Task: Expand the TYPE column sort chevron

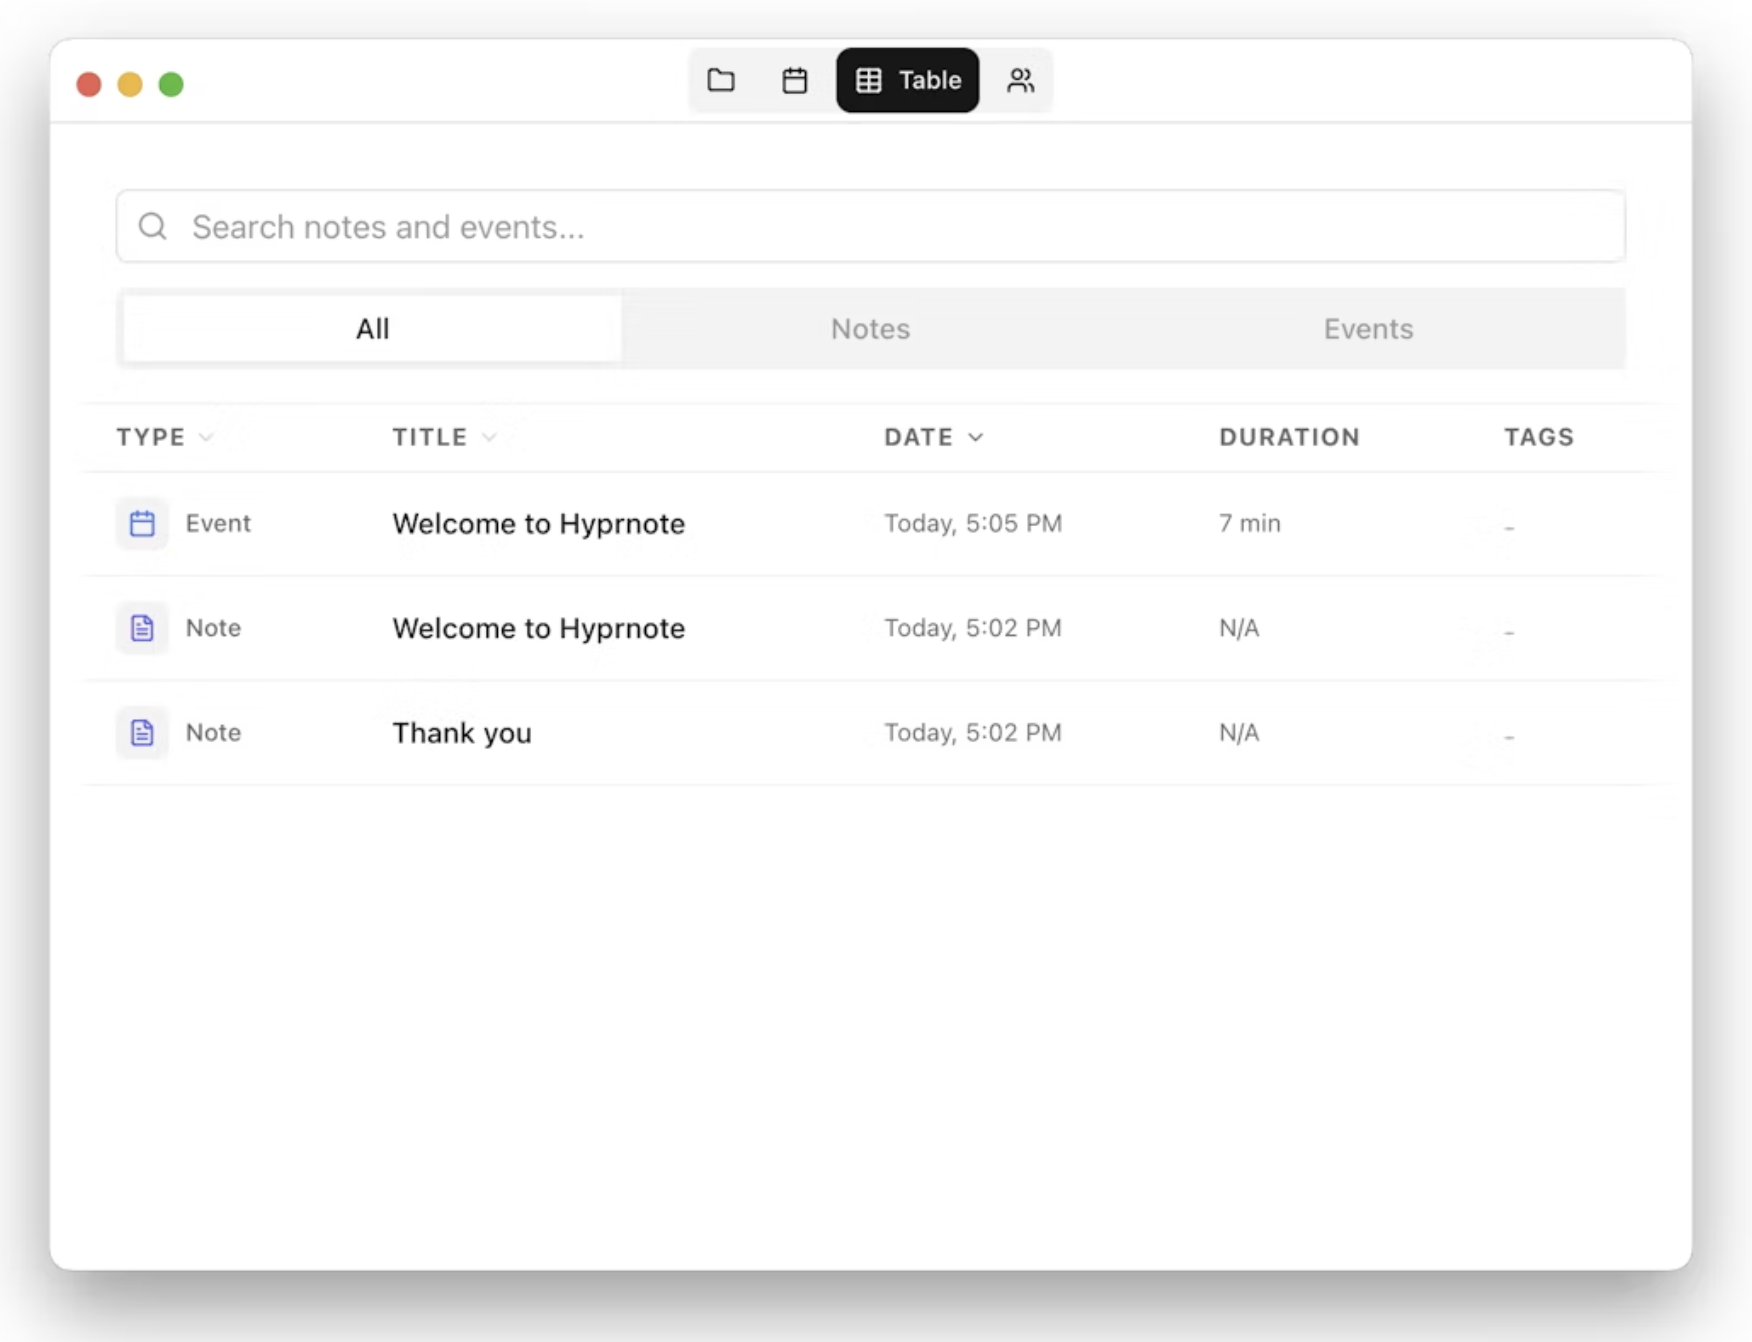Action: pyautogui.click(x=206, y=437)
